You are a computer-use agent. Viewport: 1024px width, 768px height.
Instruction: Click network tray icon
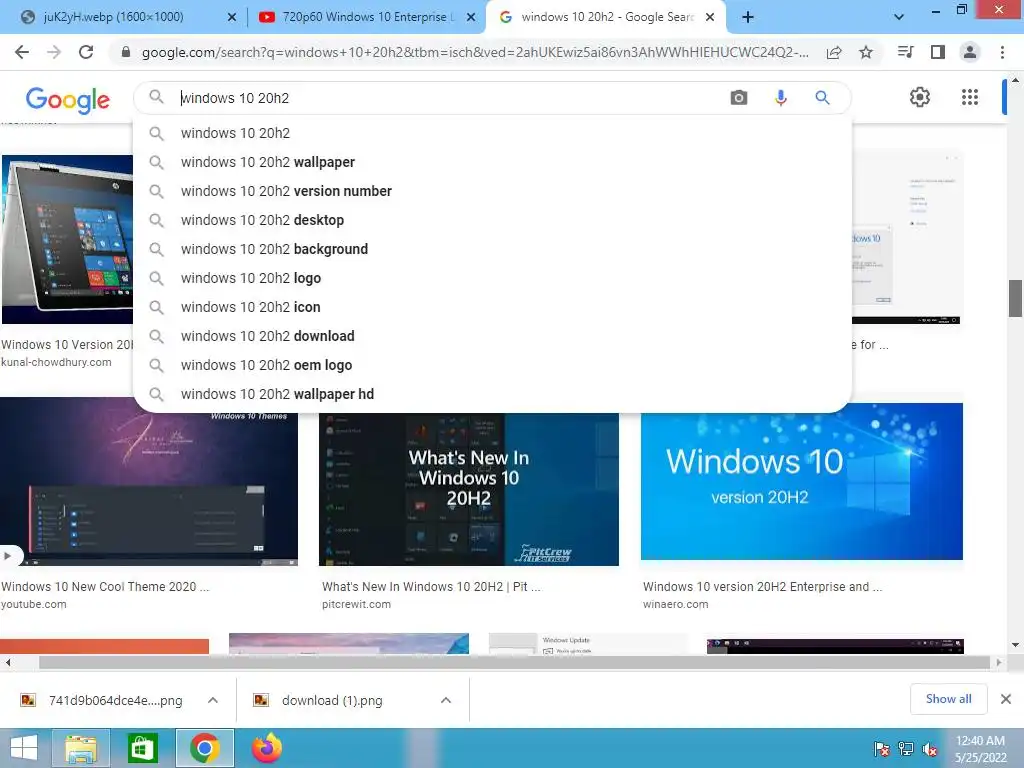906,749
